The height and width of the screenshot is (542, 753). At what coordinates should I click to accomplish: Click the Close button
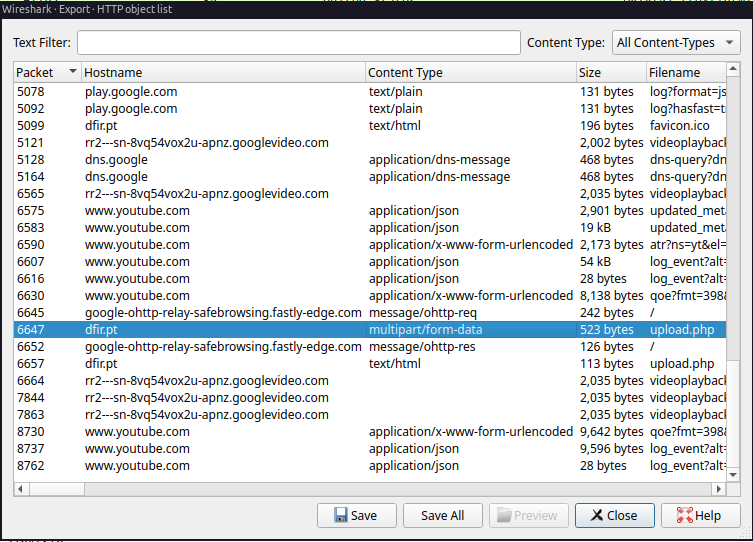615,516
